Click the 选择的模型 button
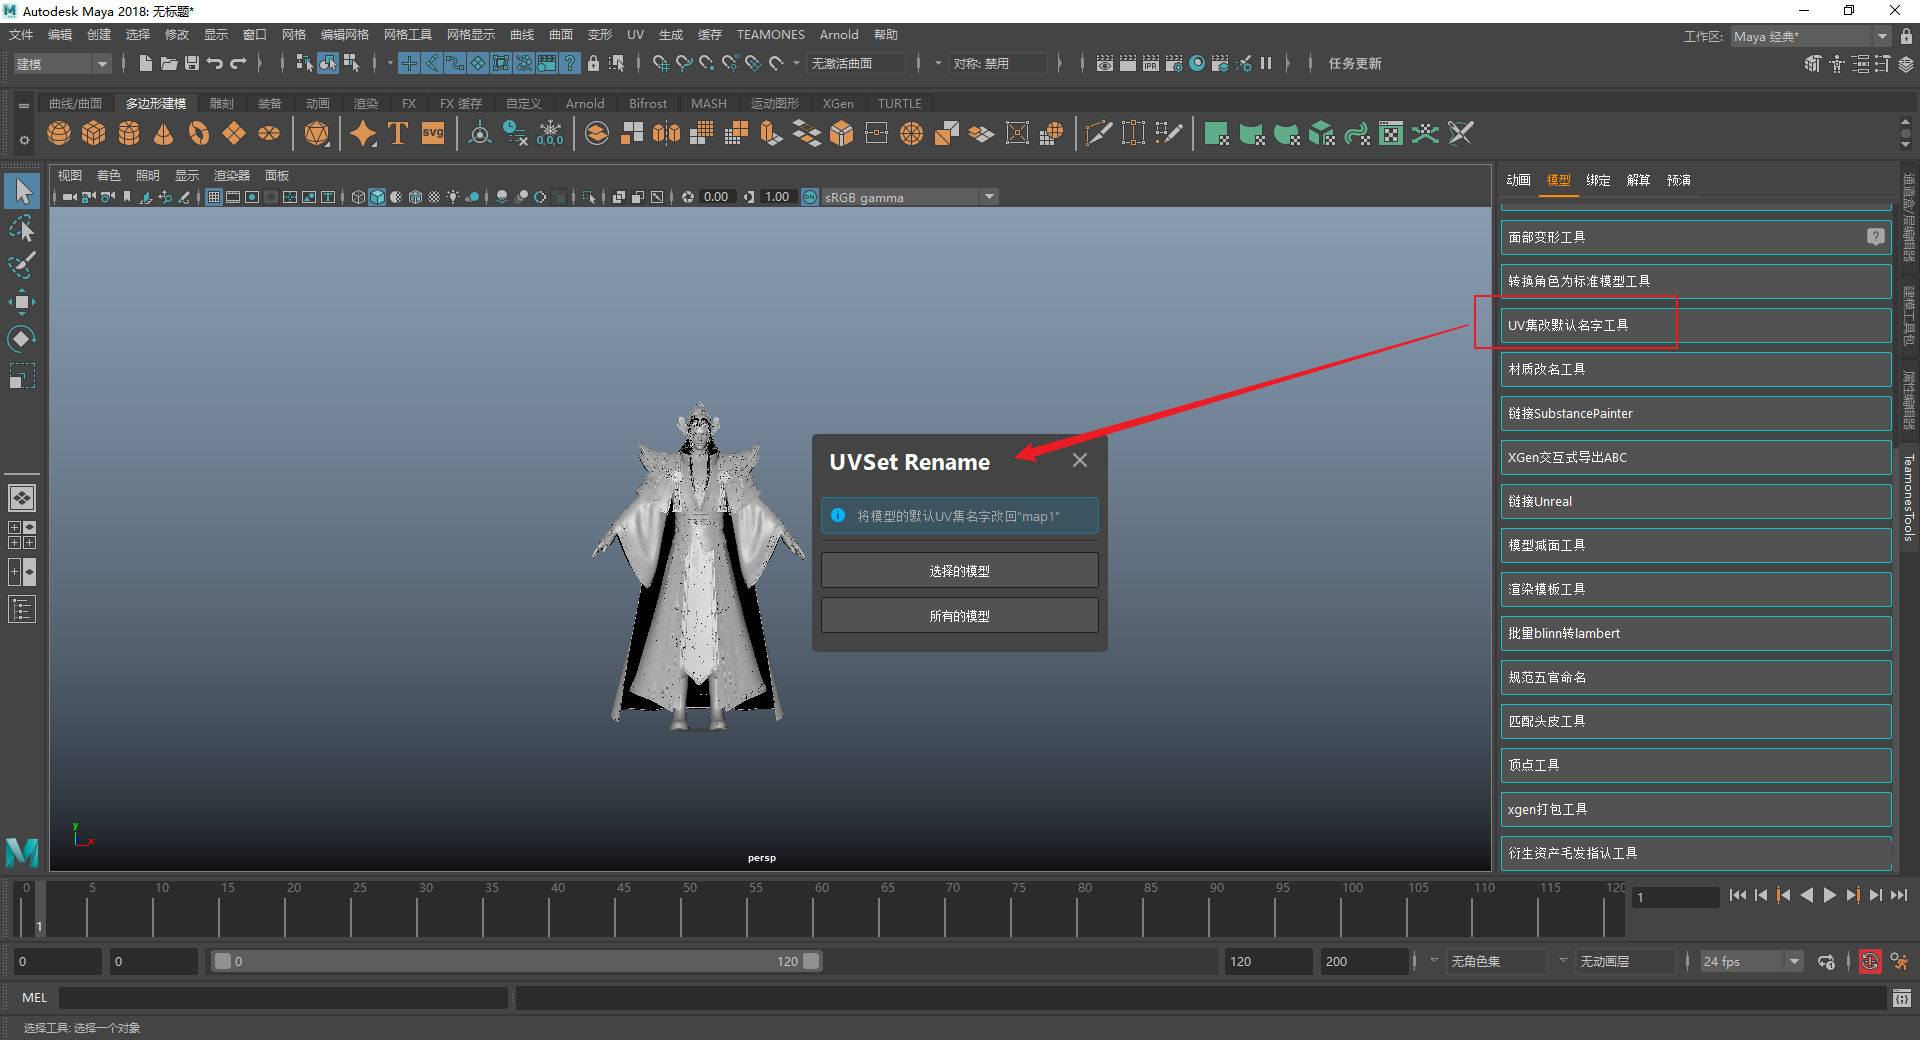The image size is (1920, 1040). coord(959,571)
